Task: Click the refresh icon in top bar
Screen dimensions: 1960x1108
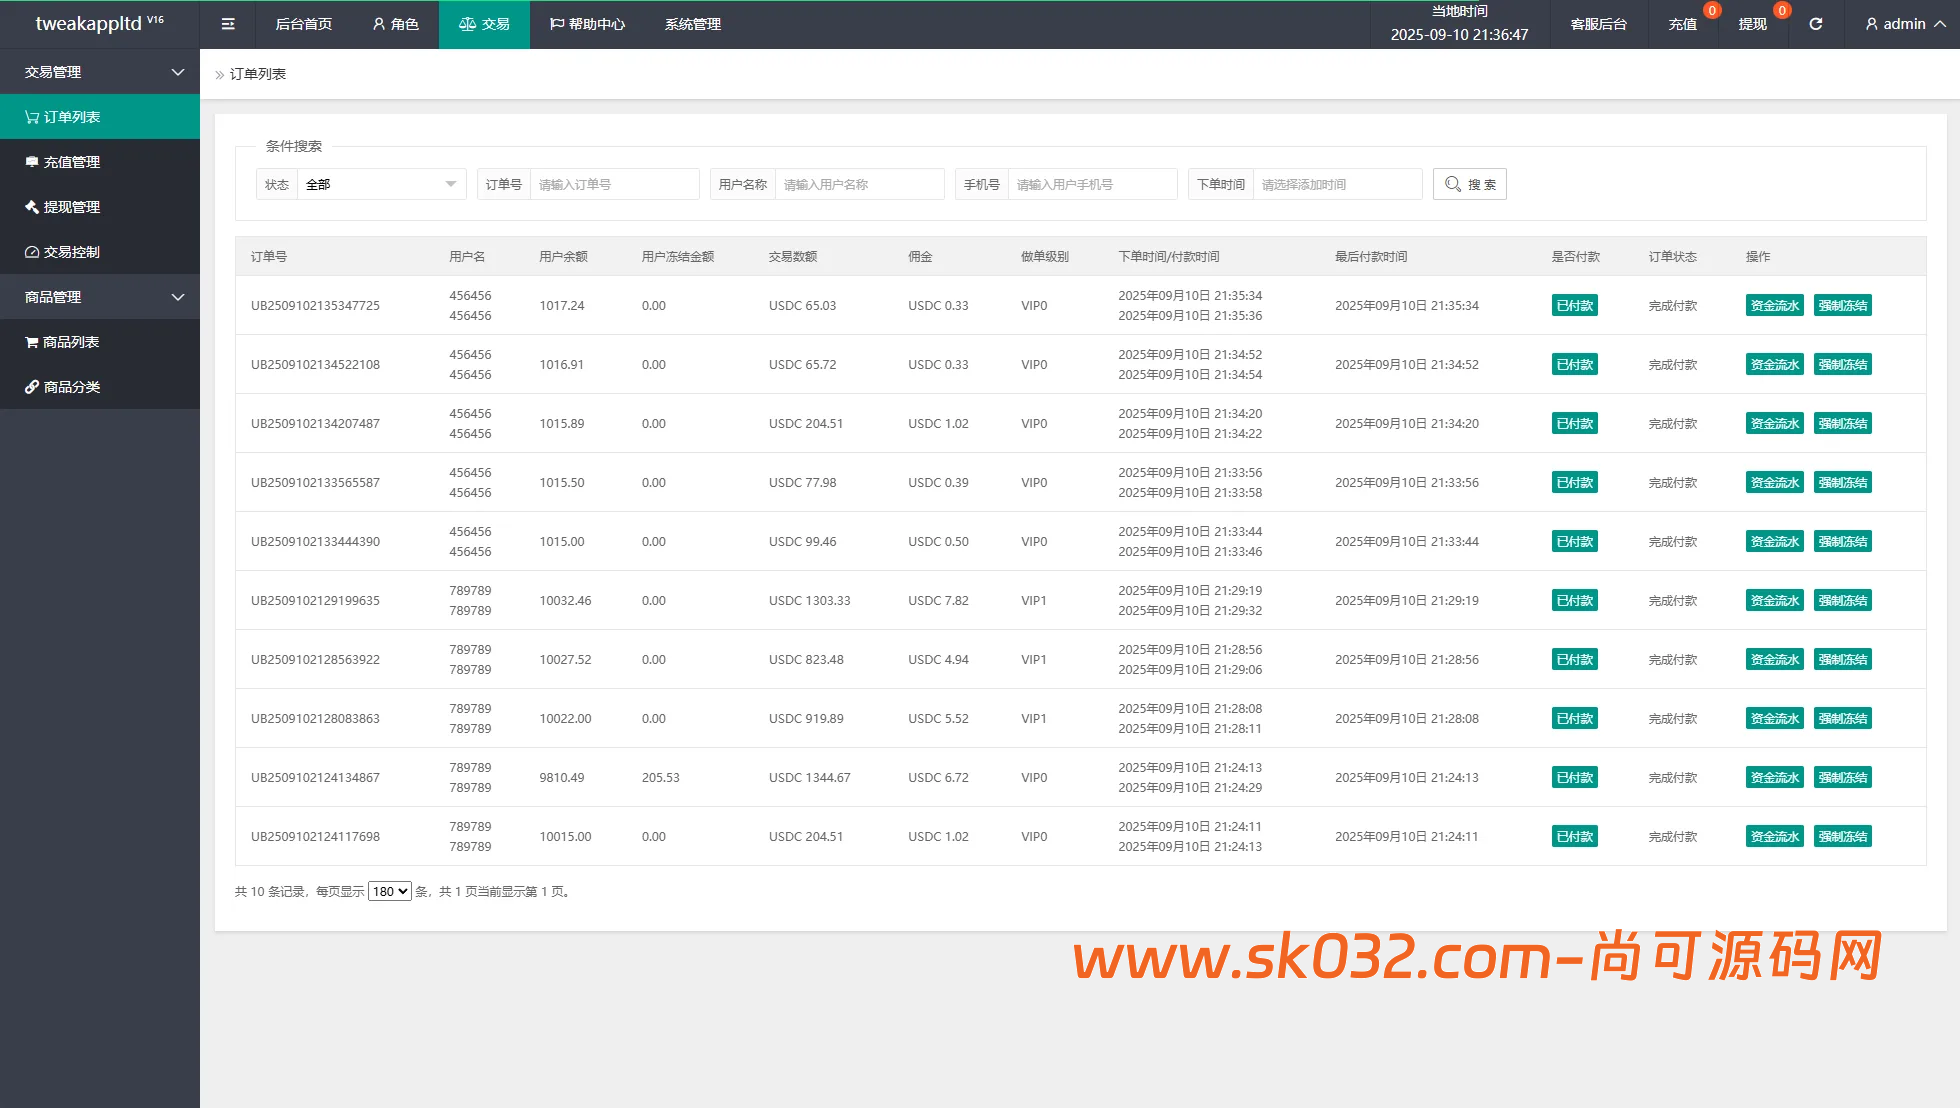Action: coord(1816,24)
